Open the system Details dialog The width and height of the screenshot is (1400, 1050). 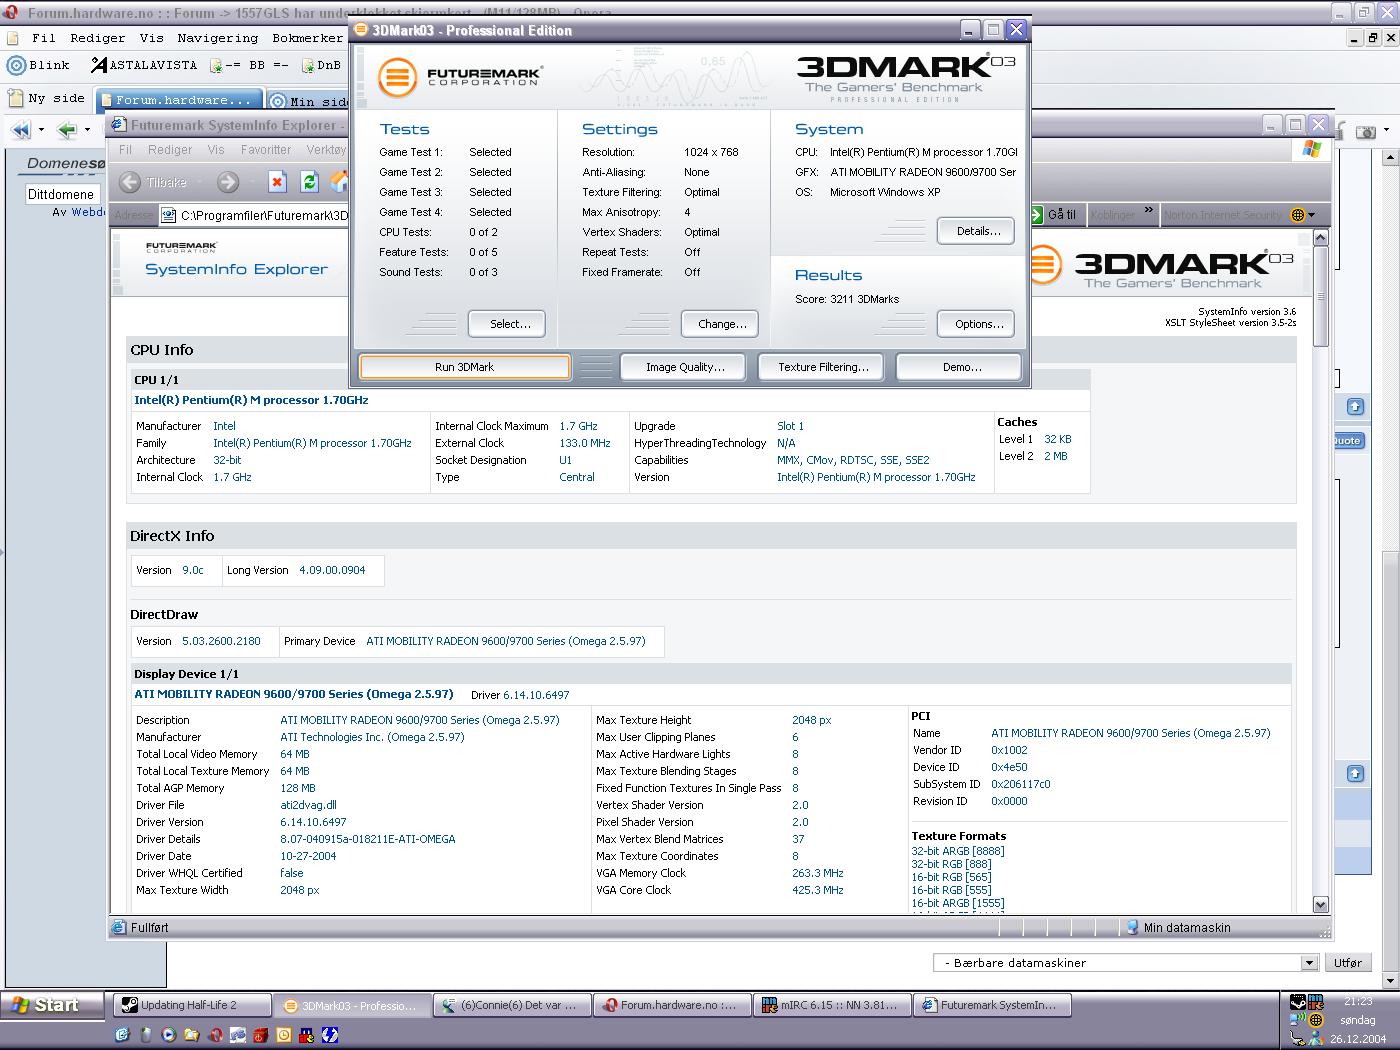(x=976, y=231)
